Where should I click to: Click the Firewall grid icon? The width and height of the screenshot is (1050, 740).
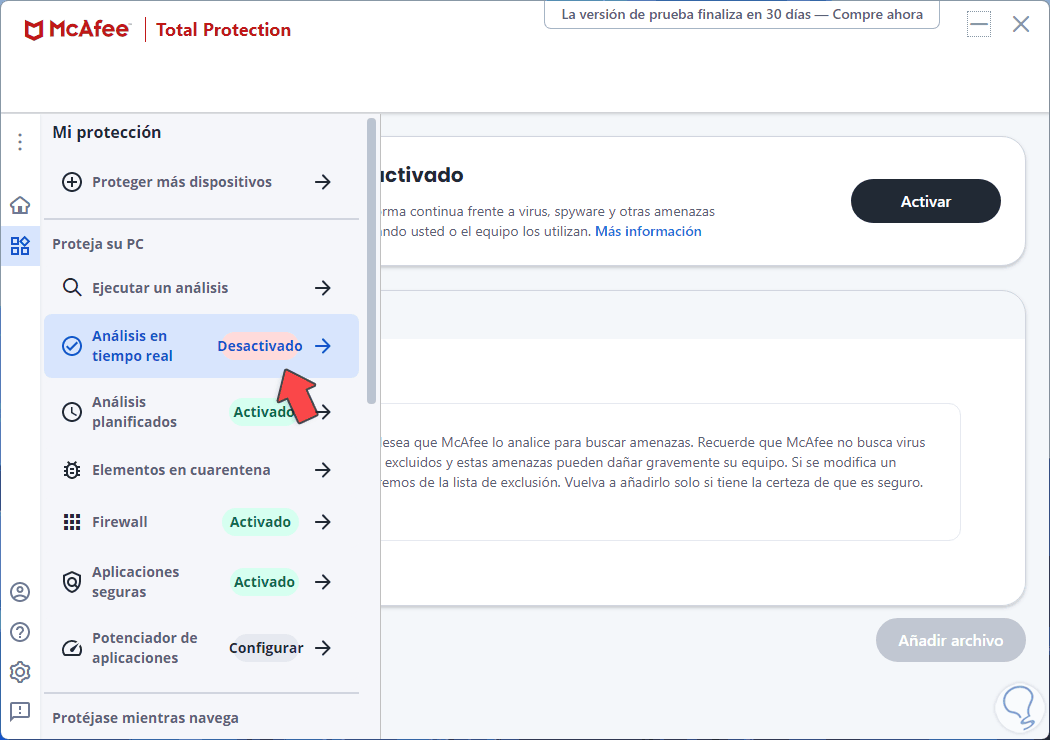click(72, 522)
